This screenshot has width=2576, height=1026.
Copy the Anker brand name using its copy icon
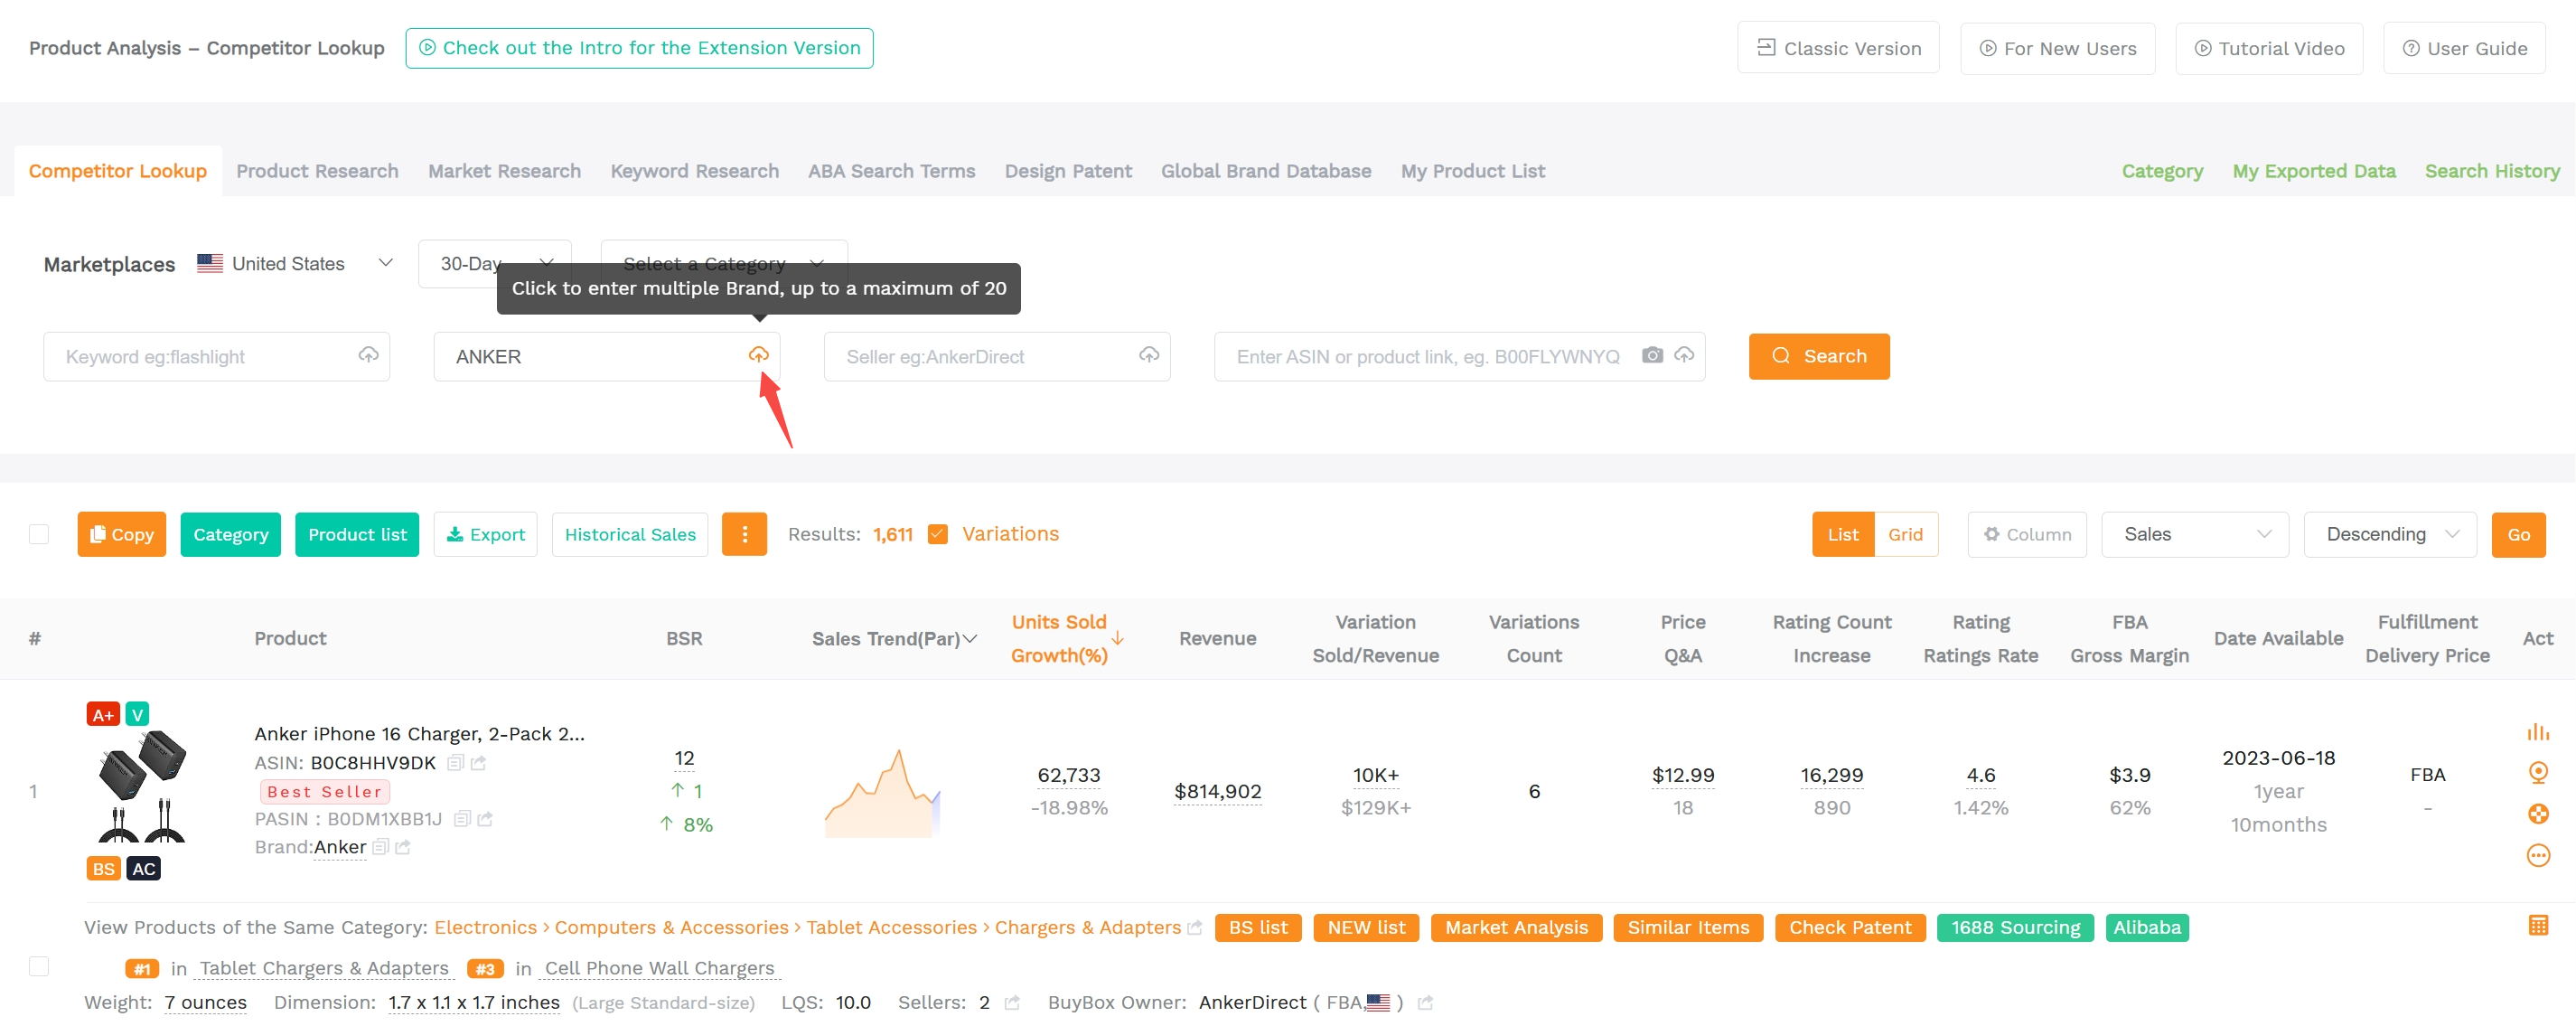pos(380,847)
